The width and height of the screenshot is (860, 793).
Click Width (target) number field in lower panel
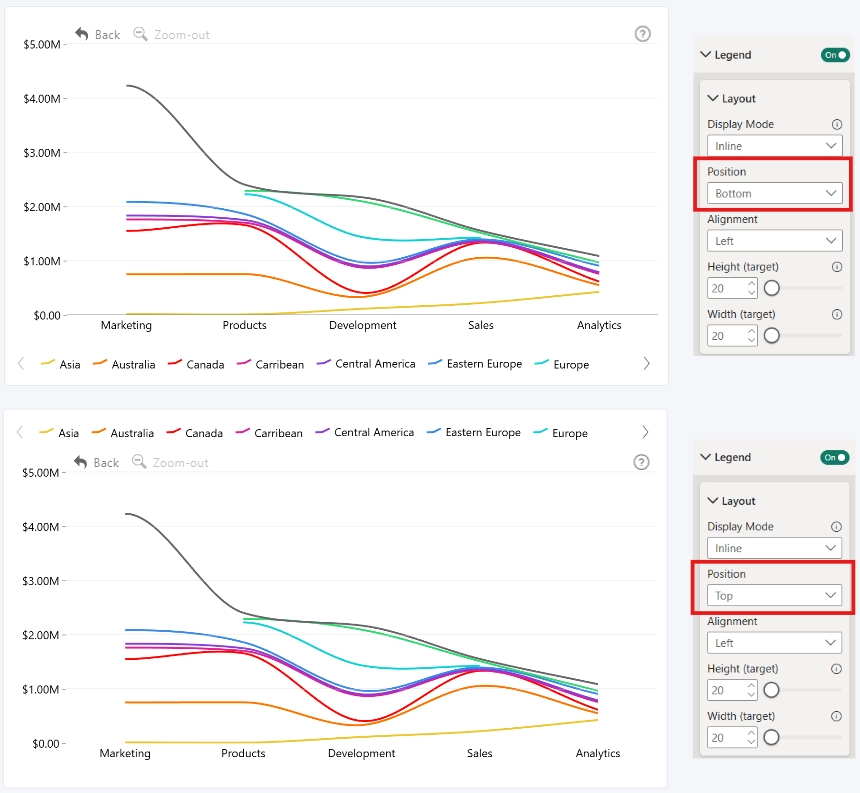(x=732, y=737)
